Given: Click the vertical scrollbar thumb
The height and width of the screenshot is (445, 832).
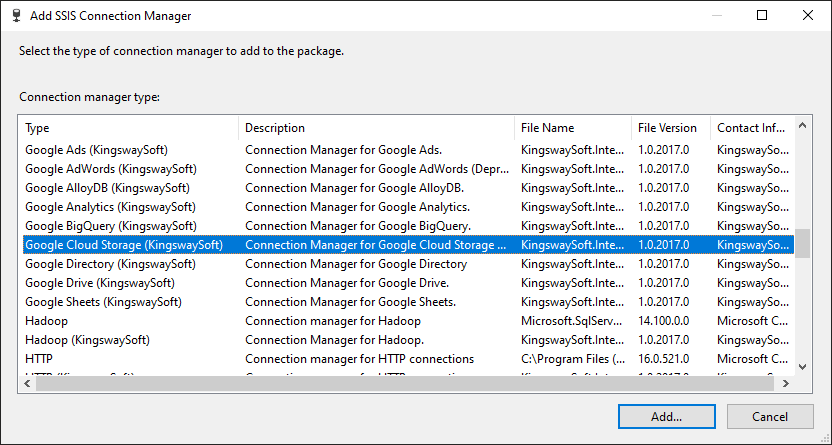Looking at the screenshot, I should coord(802,243).
